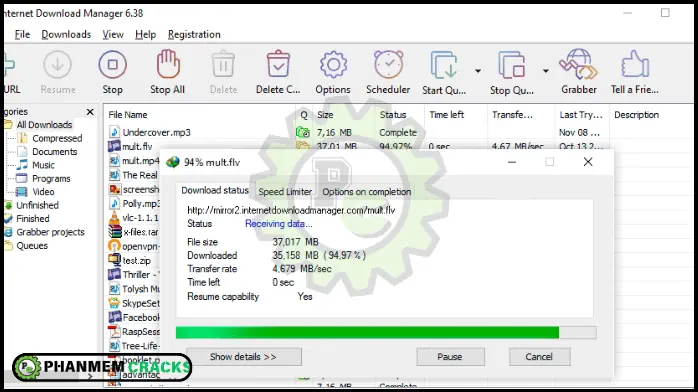
Task: Click Q column header
Action: [304, 115]
